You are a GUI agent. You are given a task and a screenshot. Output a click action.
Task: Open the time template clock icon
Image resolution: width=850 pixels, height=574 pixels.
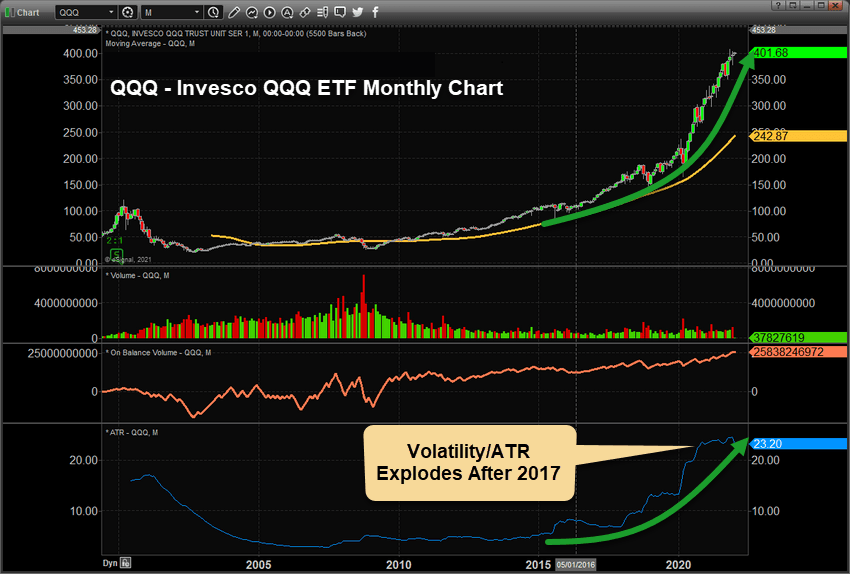(x=214, y=12)
